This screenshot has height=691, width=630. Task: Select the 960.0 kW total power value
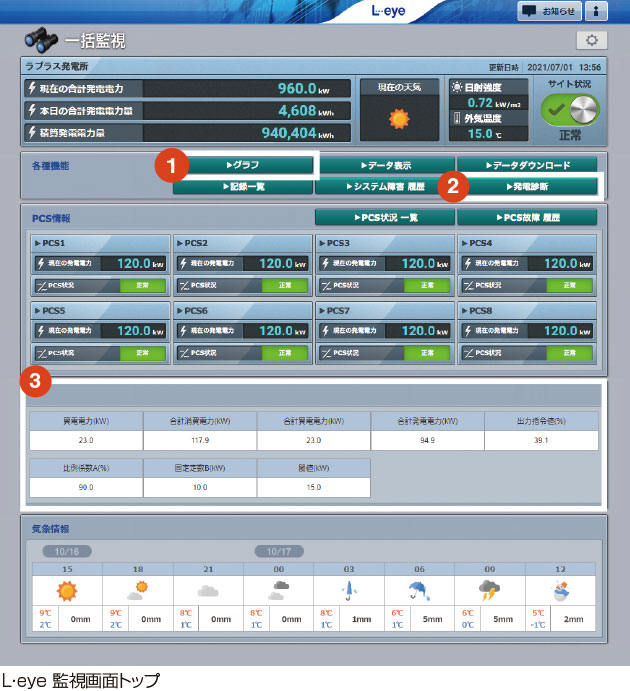pyautogui.click(x=303, y=89)
